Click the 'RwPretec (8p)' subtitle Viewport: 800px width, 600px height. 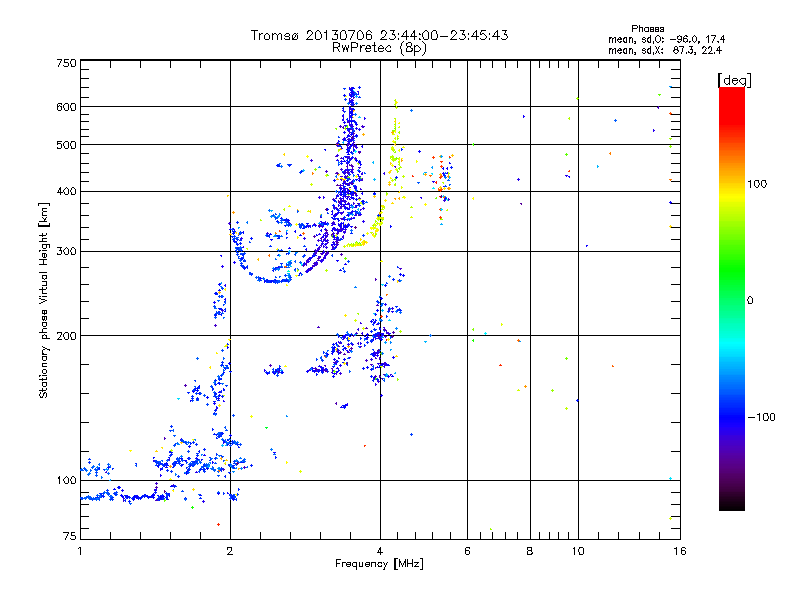pos(379,48)
